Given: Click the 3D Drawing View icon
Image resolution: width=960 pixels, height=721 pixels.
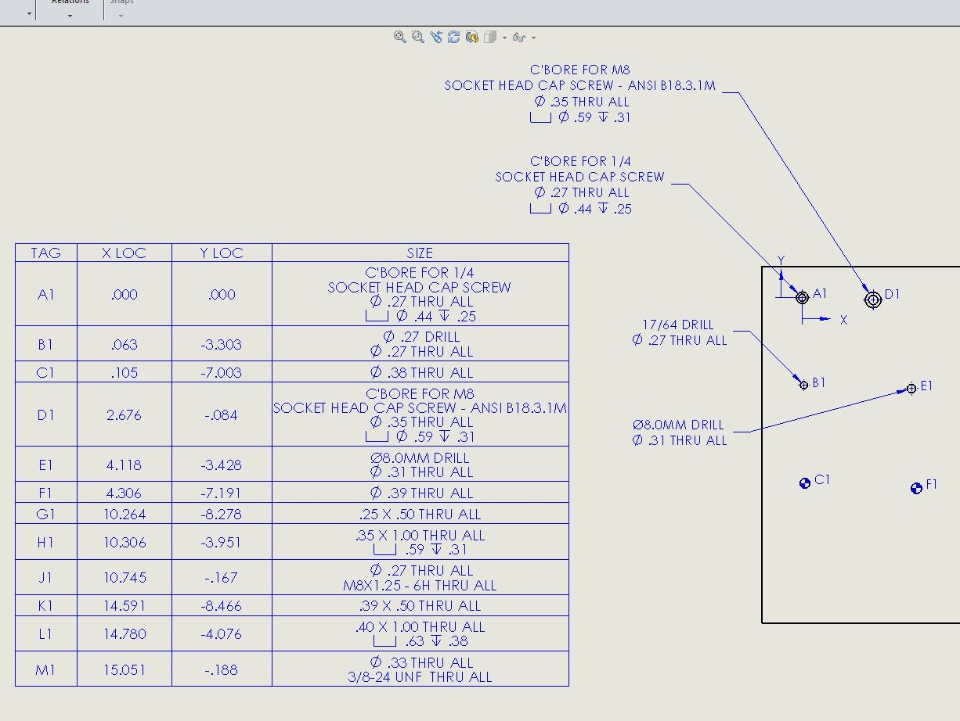Looking at the screenshot, I should pyautogui.click(x=471, y=37).
